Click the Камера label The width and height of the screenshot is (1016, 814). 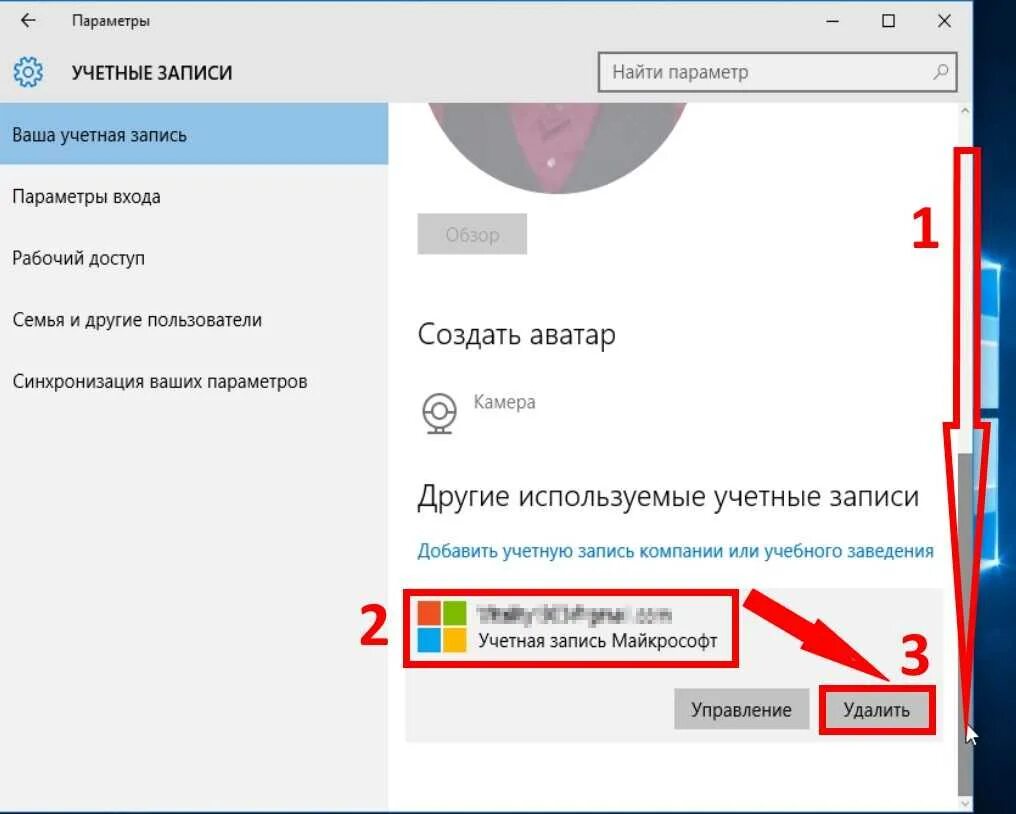504,402
